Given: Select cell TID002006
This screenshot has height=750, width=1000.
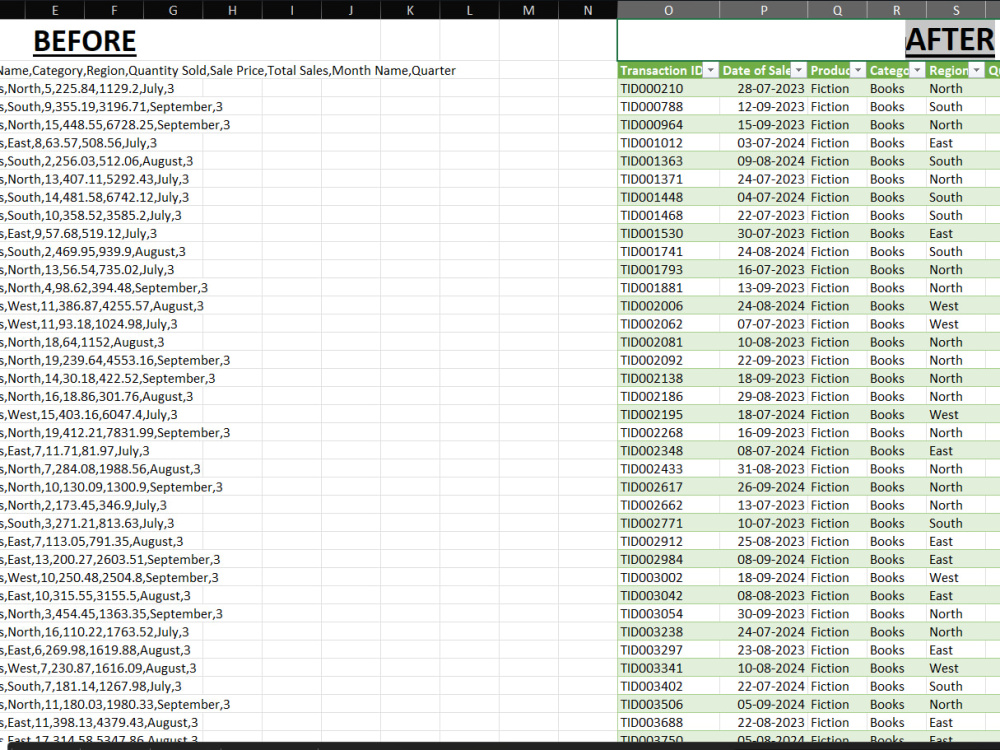Looking at the screenshot, I should coord(668,306).
